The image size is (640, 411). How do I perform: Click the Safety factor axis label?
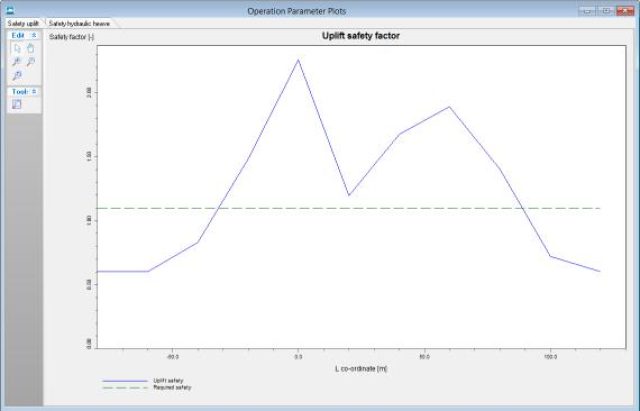click(x=71, y=36)
